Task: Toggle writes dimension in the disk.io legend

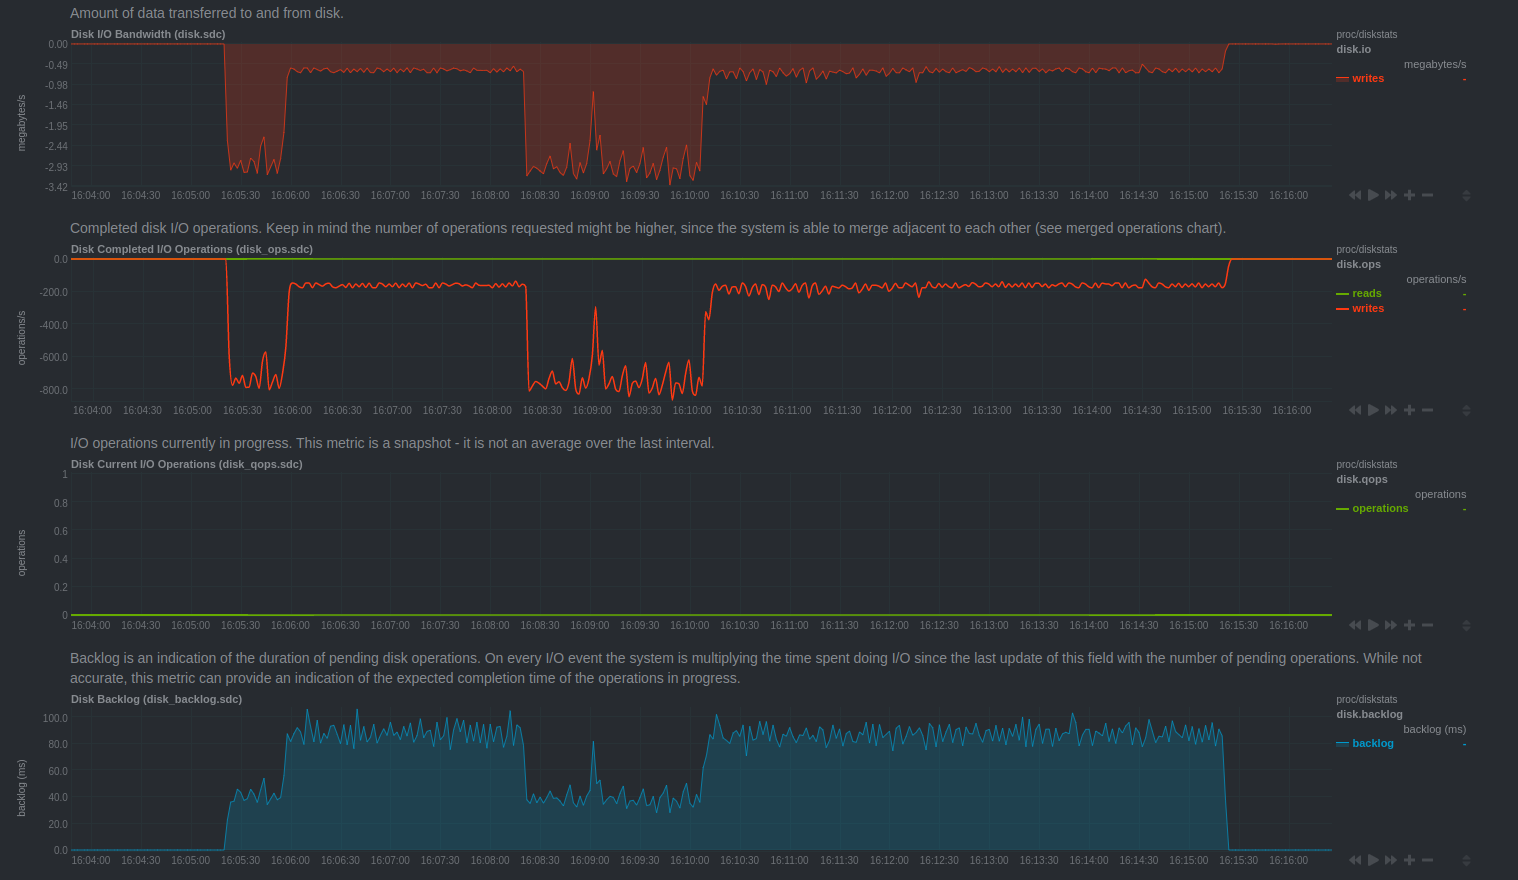Action: pyautogui.click(x=1367, y=78)
